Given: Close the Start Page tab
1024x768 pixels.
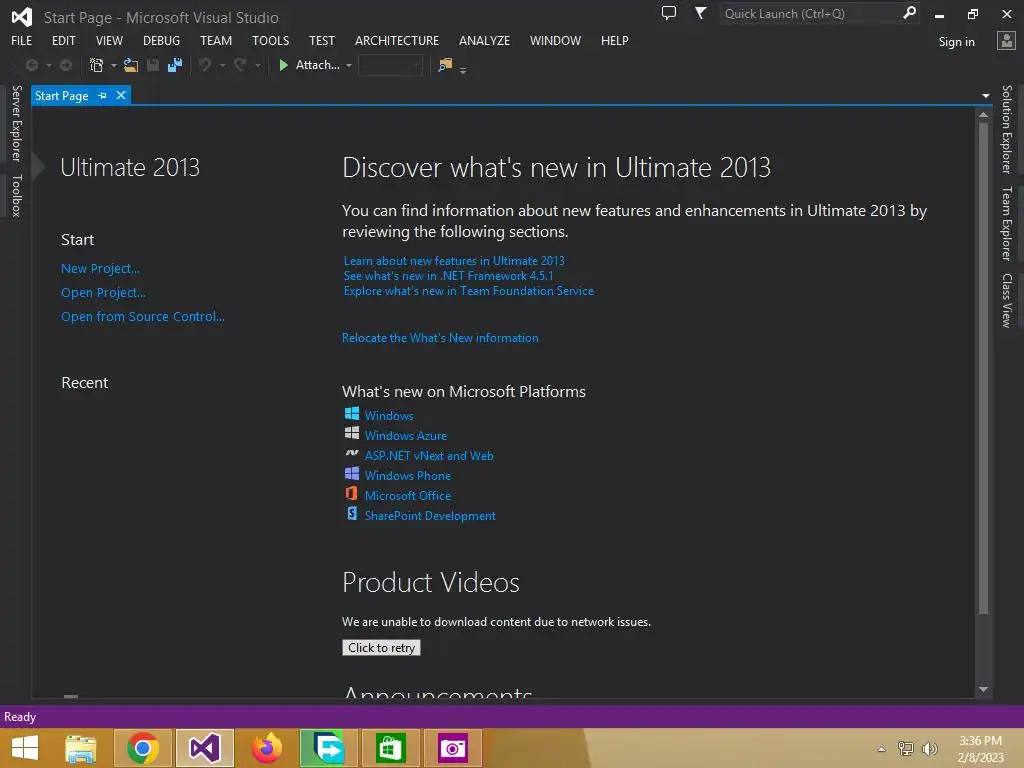Looking at the screenshot, I should 121,95.
